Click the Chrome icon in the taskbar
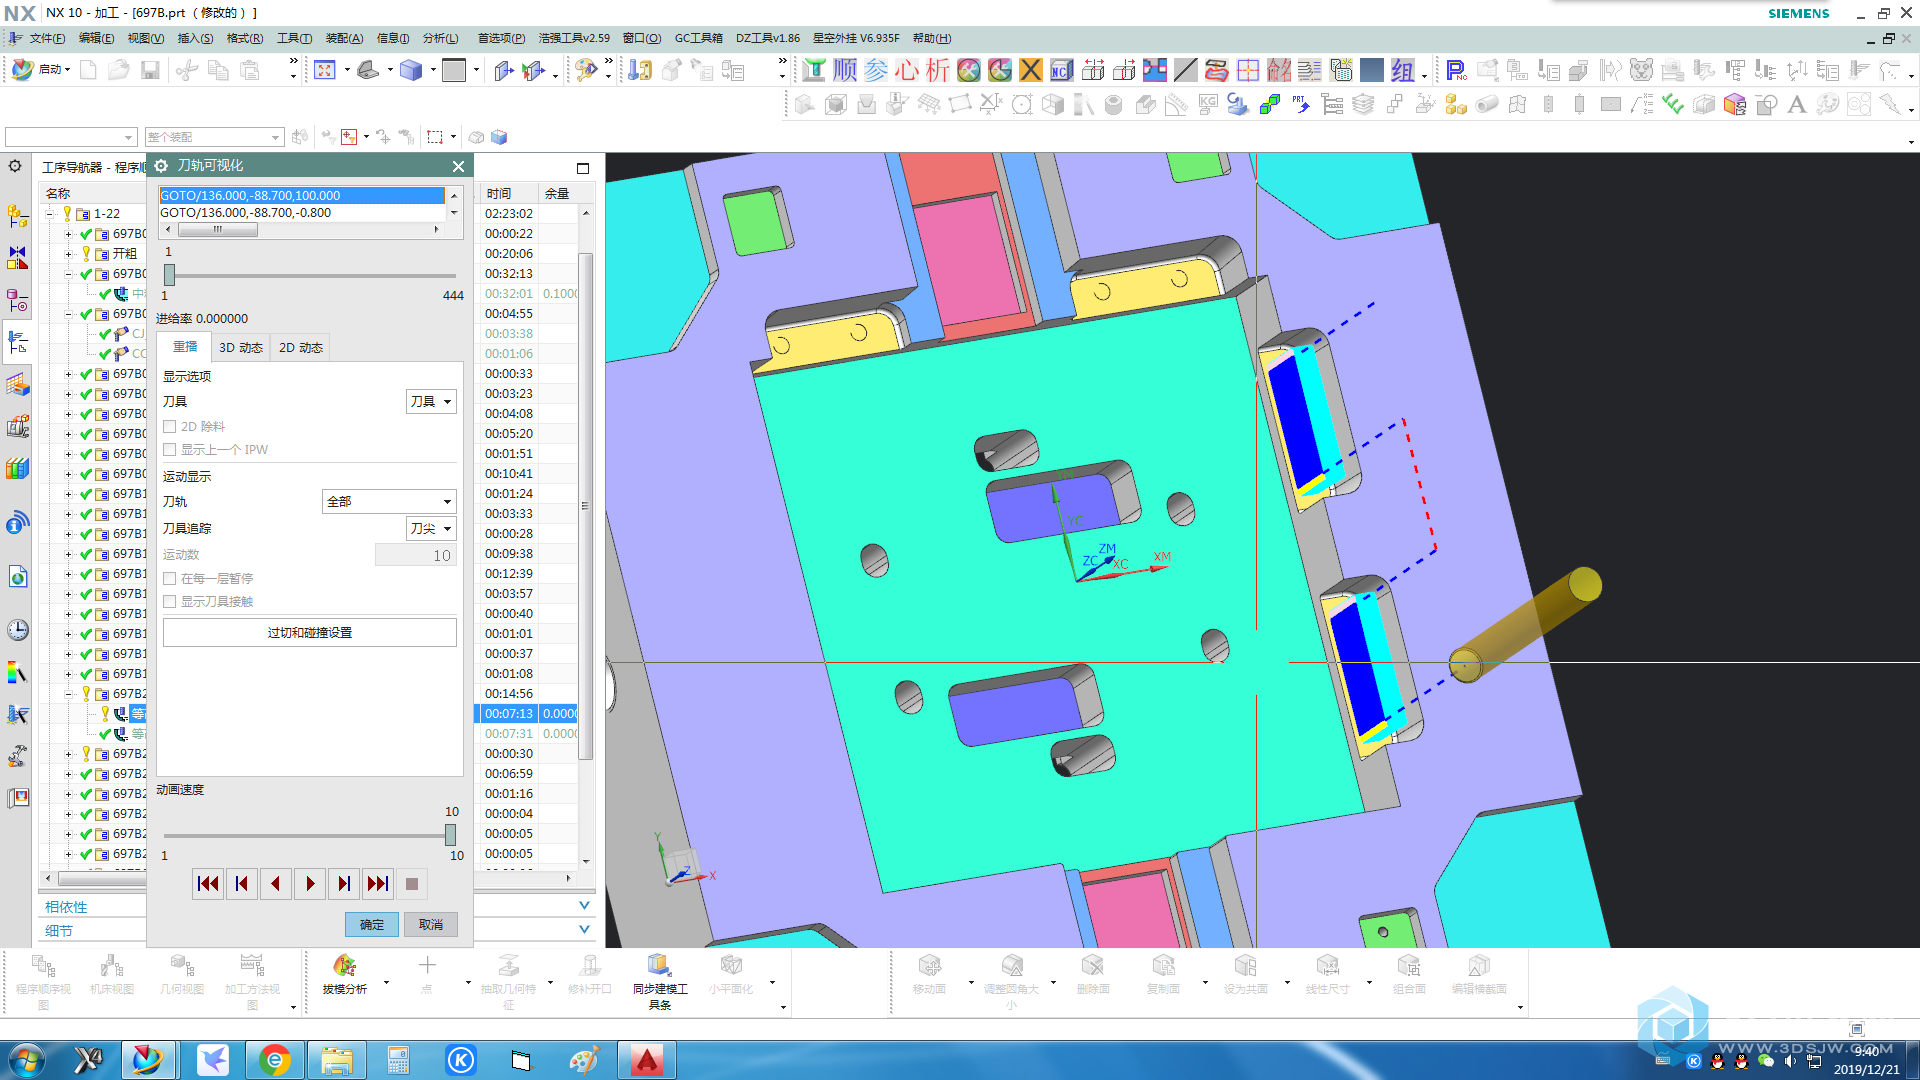The height and width of the screenshot is (1080, 1920). (x=274, y=1060)
